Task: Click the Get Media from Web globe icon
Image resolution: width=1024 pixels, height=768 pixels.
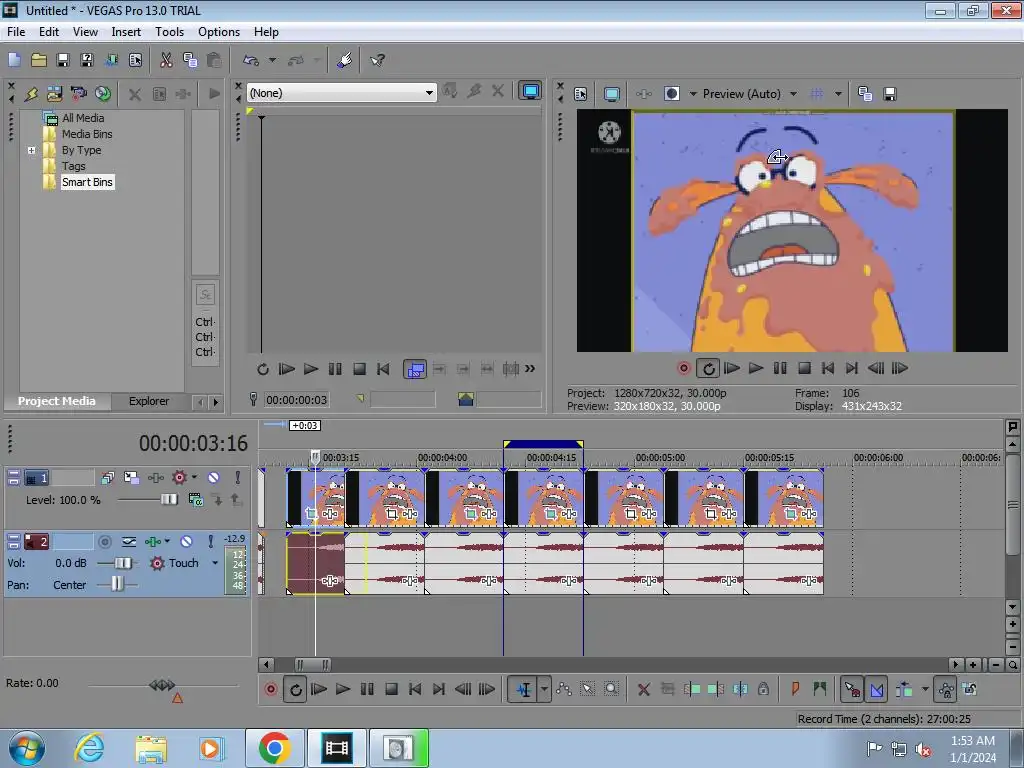Action: 103,93
